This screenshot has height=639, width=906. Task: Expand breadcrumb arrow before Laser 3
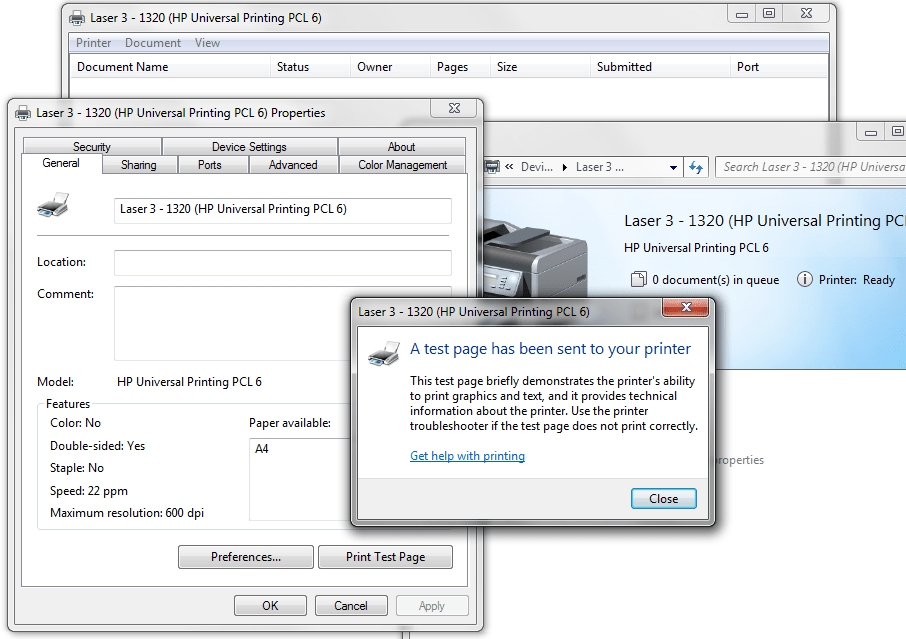pos(565,168)
